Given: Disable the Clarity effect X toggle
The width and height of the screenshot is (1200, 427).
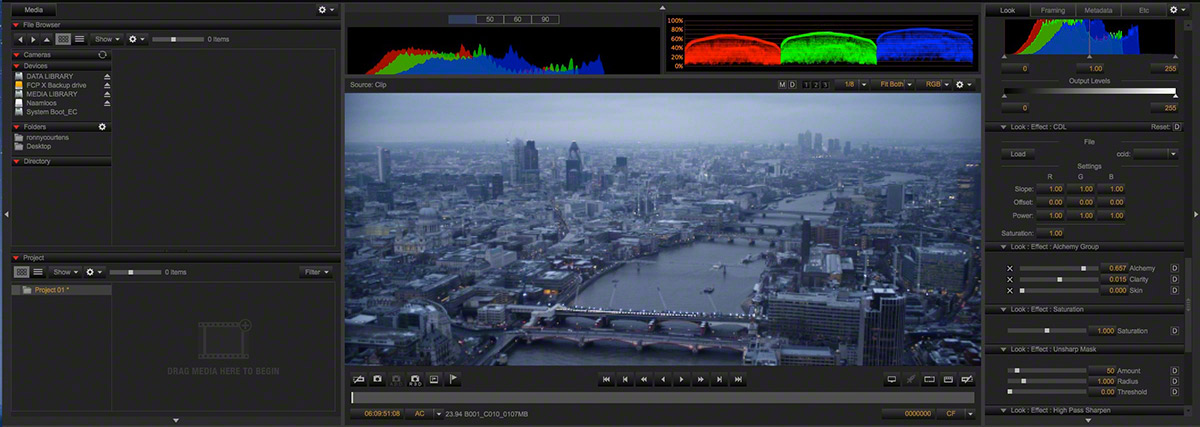Looking at the screenshot, I should point(1009,279).
